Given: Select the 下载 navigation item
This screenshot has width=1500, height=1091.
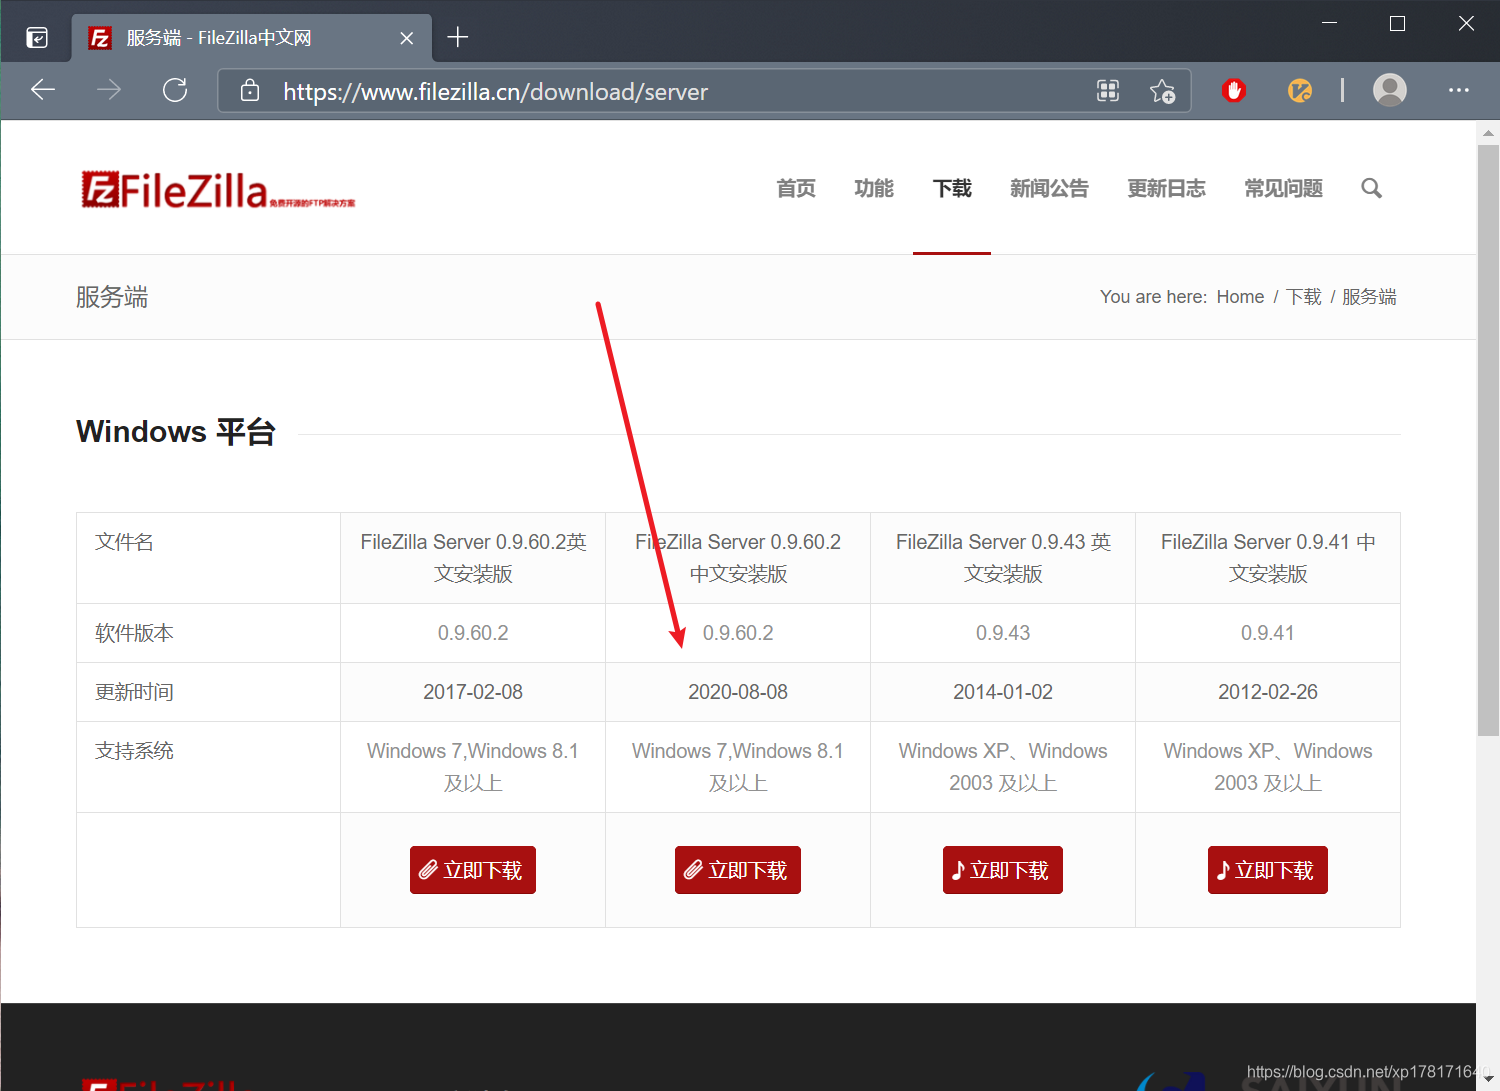Looking at the screenshot, I should click(x=951, y=188).
